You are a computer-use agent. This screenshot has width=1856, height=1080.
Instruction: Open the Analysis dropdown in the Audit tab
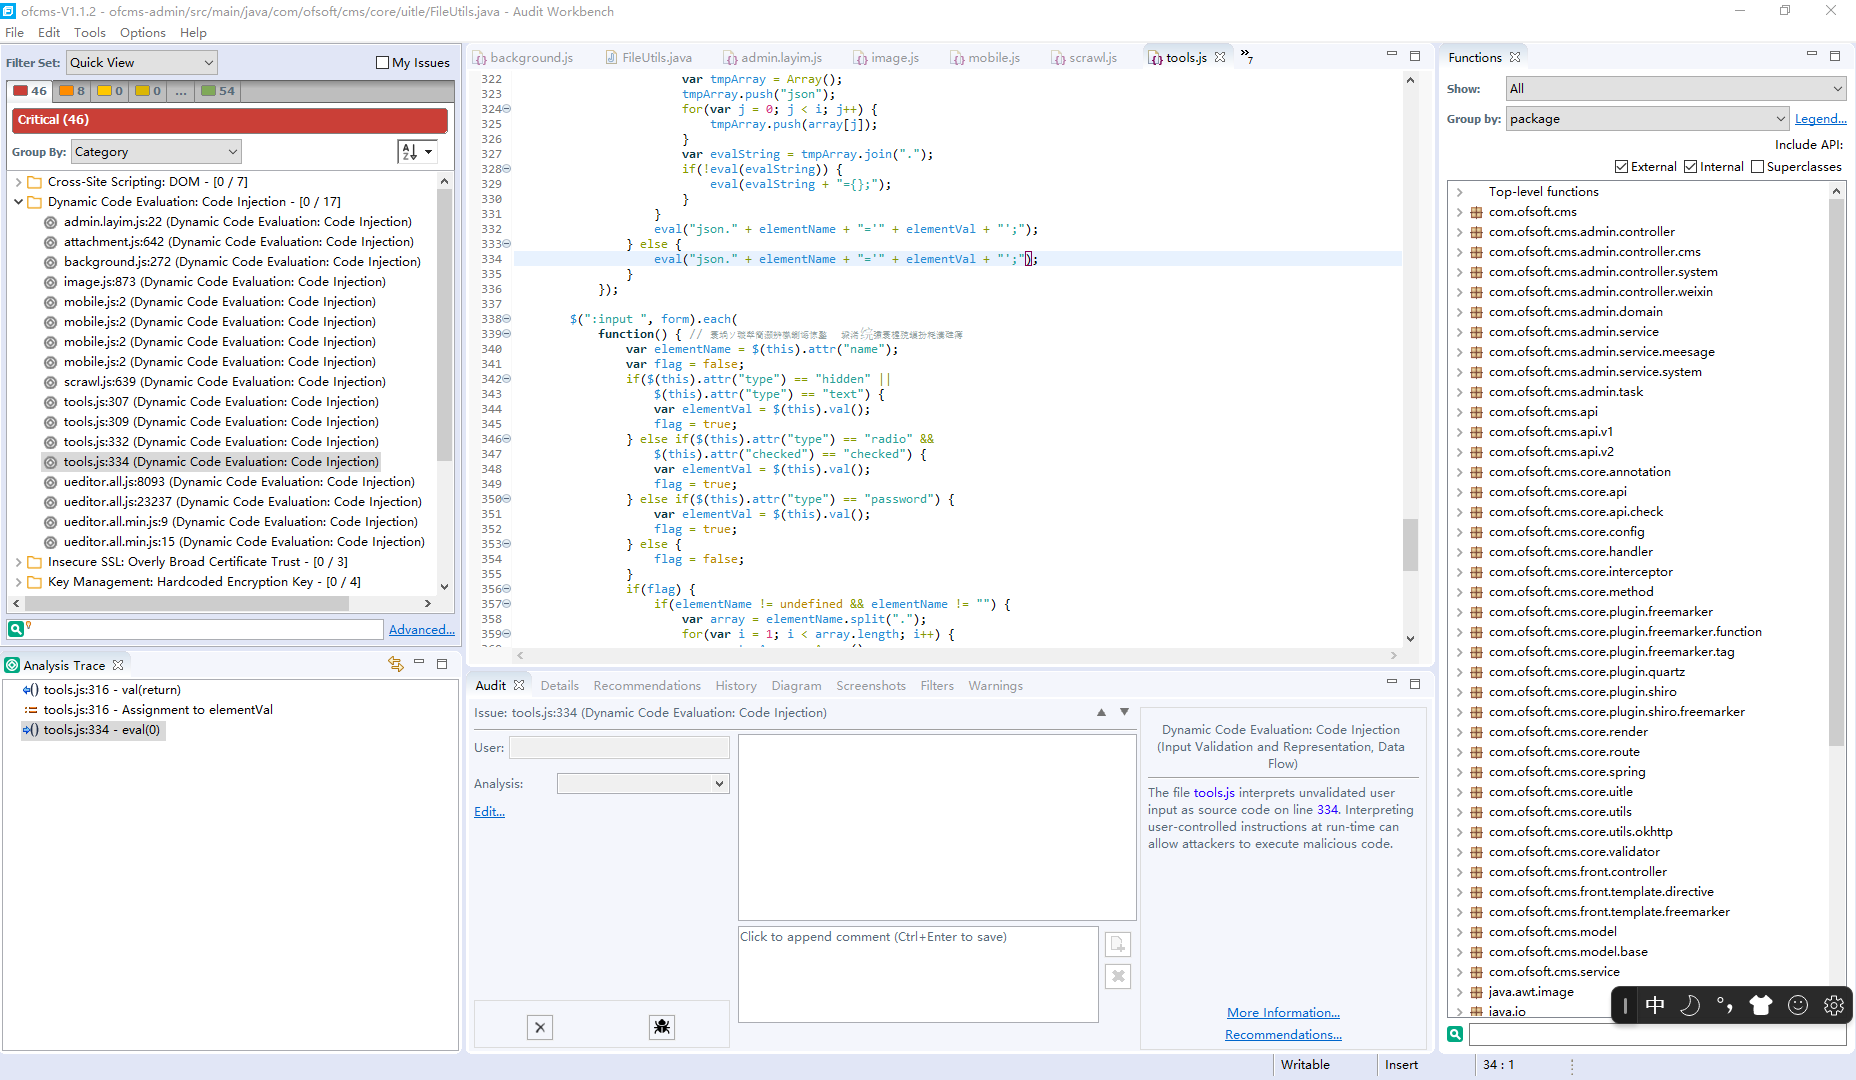(x=642, y=784)
